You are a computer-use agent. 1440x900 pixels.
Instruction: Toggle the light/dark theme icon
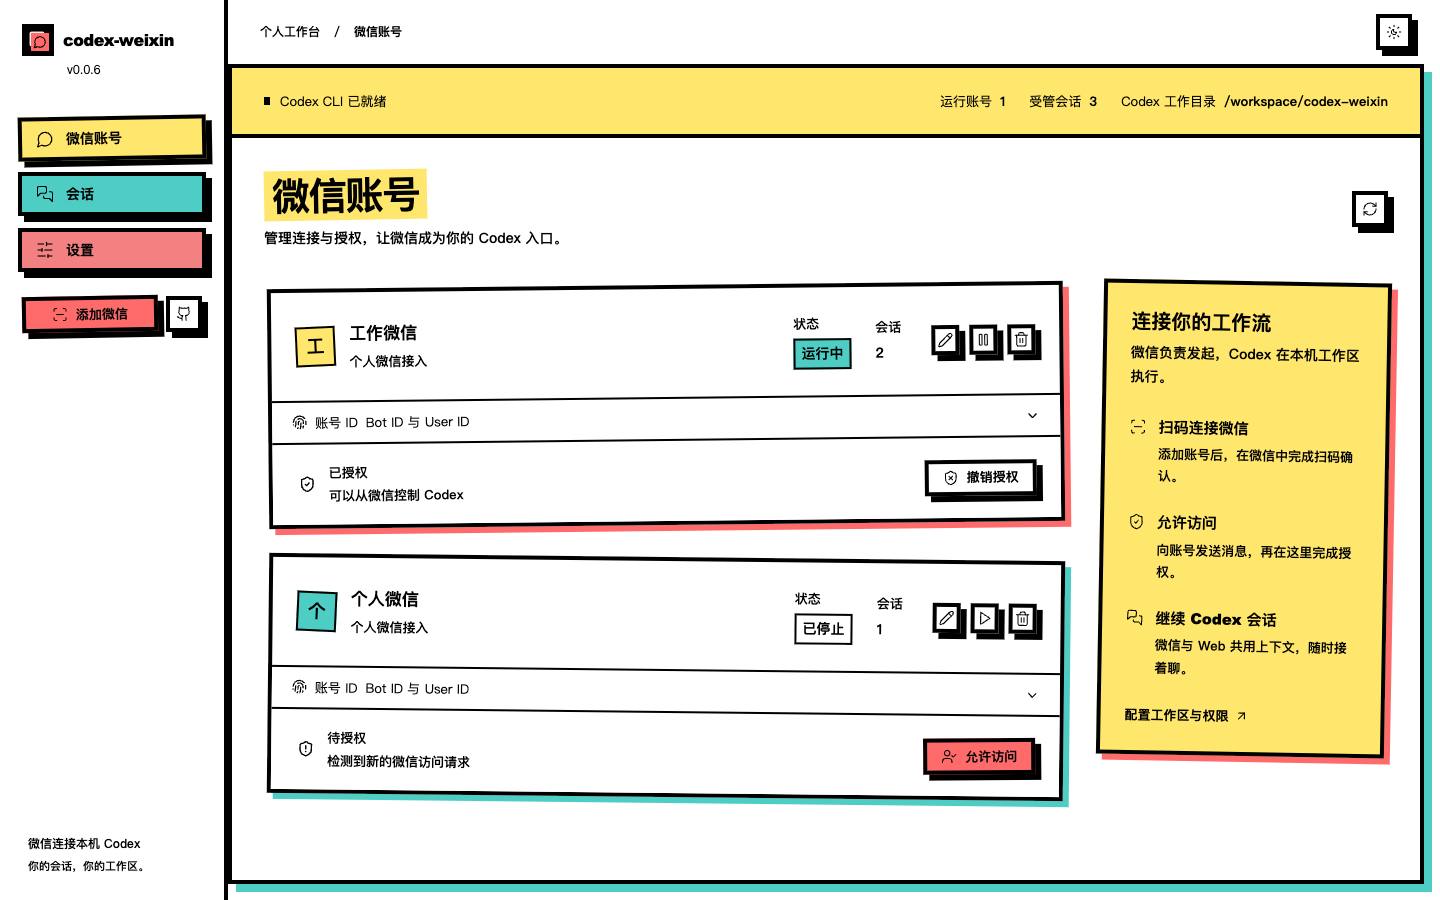[x=1394, y=32]
